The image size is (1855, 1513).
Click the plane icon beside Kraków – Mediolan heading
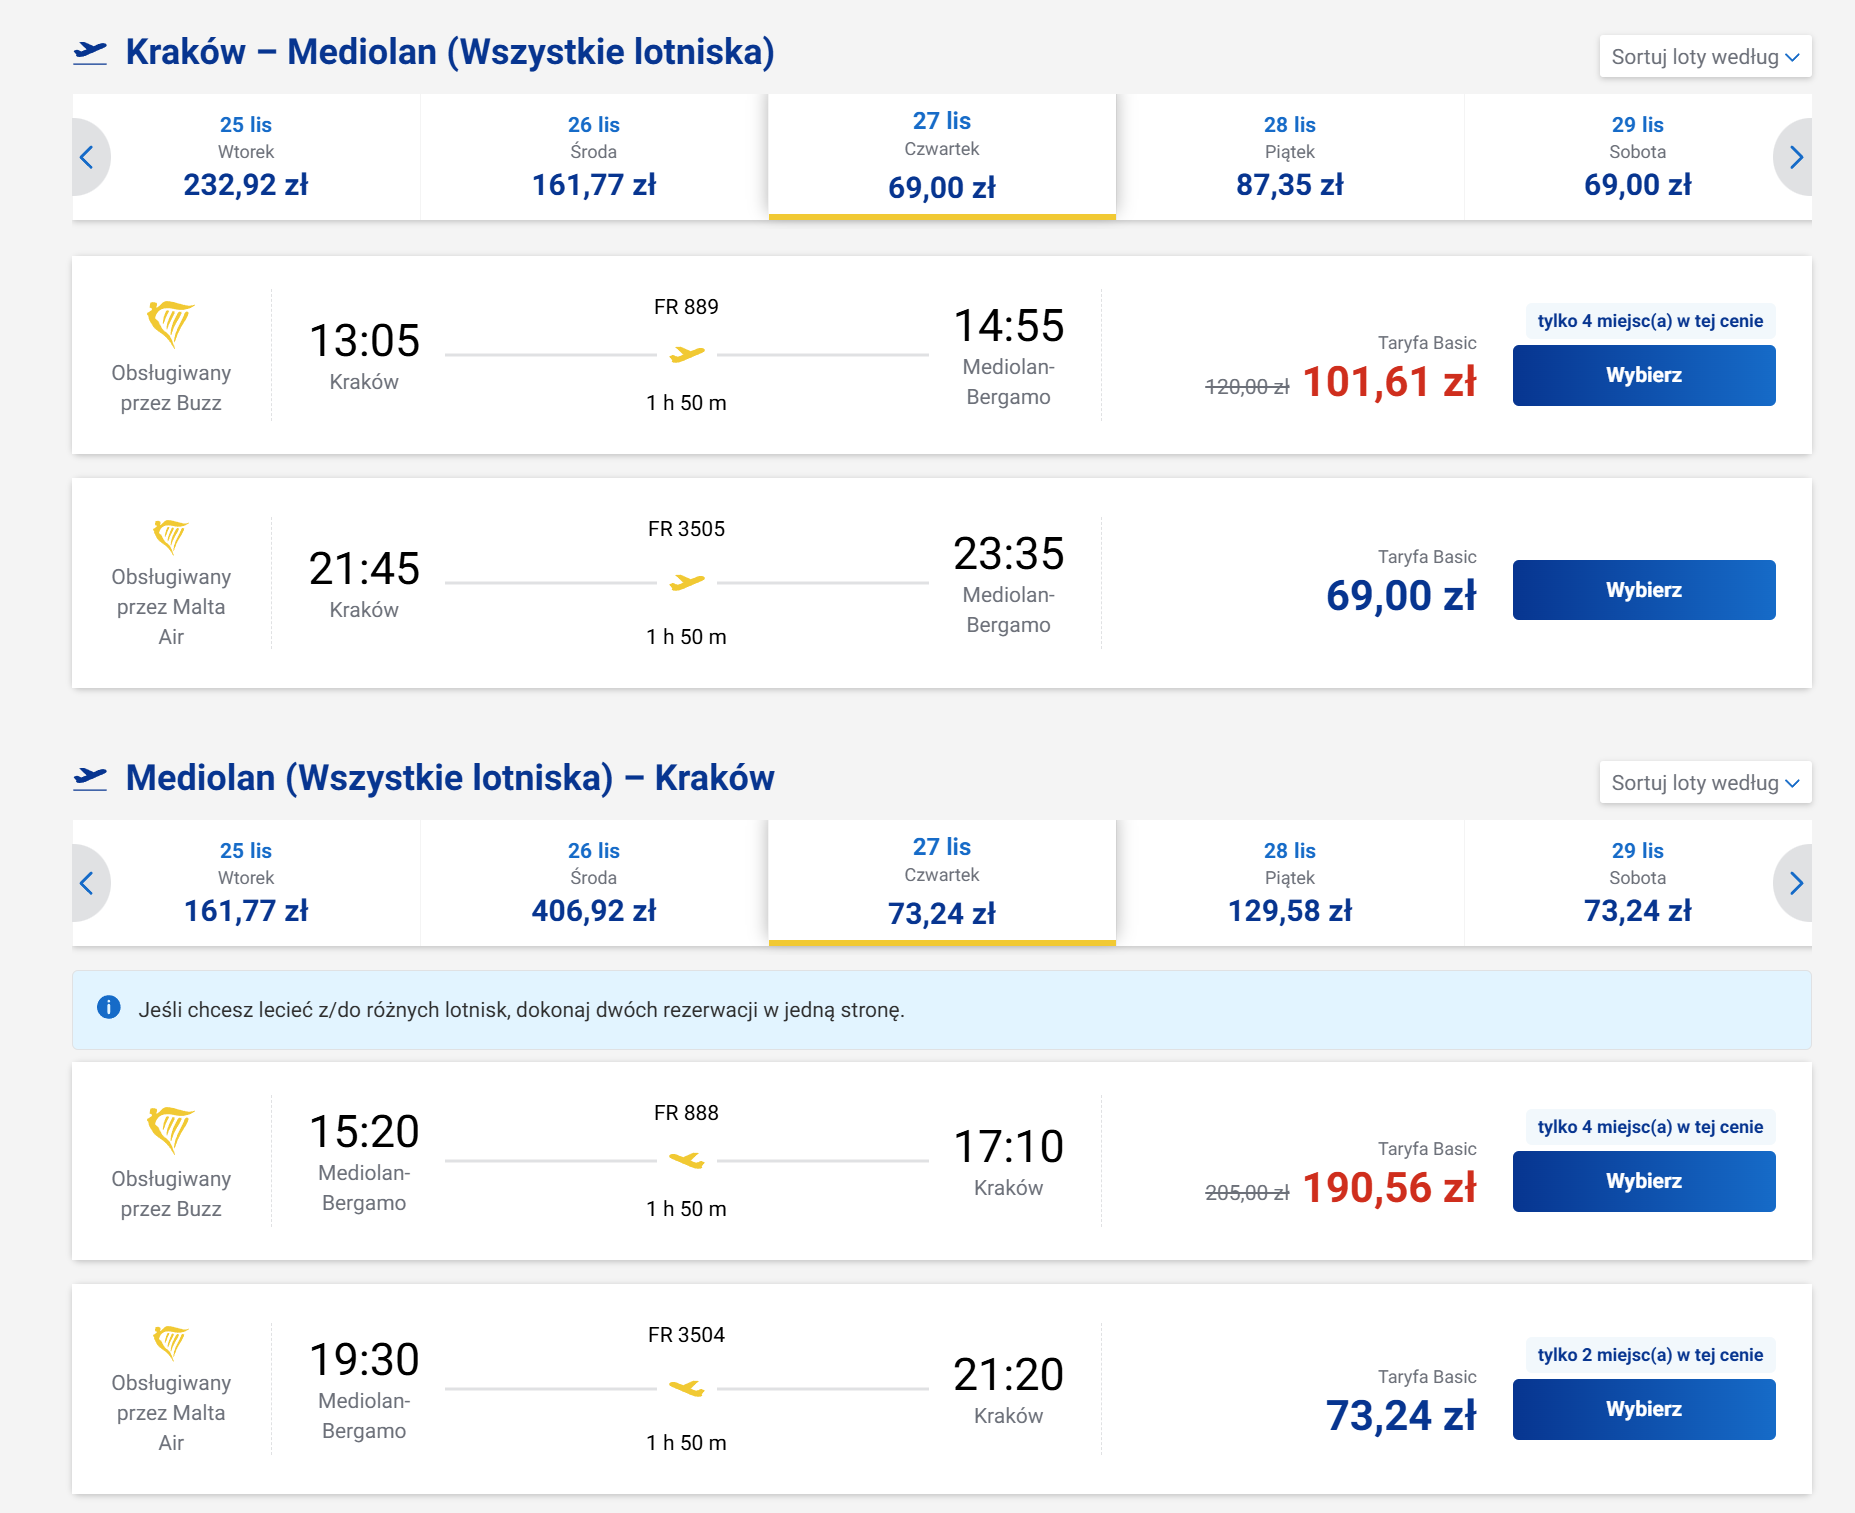(x=90, y=52)
